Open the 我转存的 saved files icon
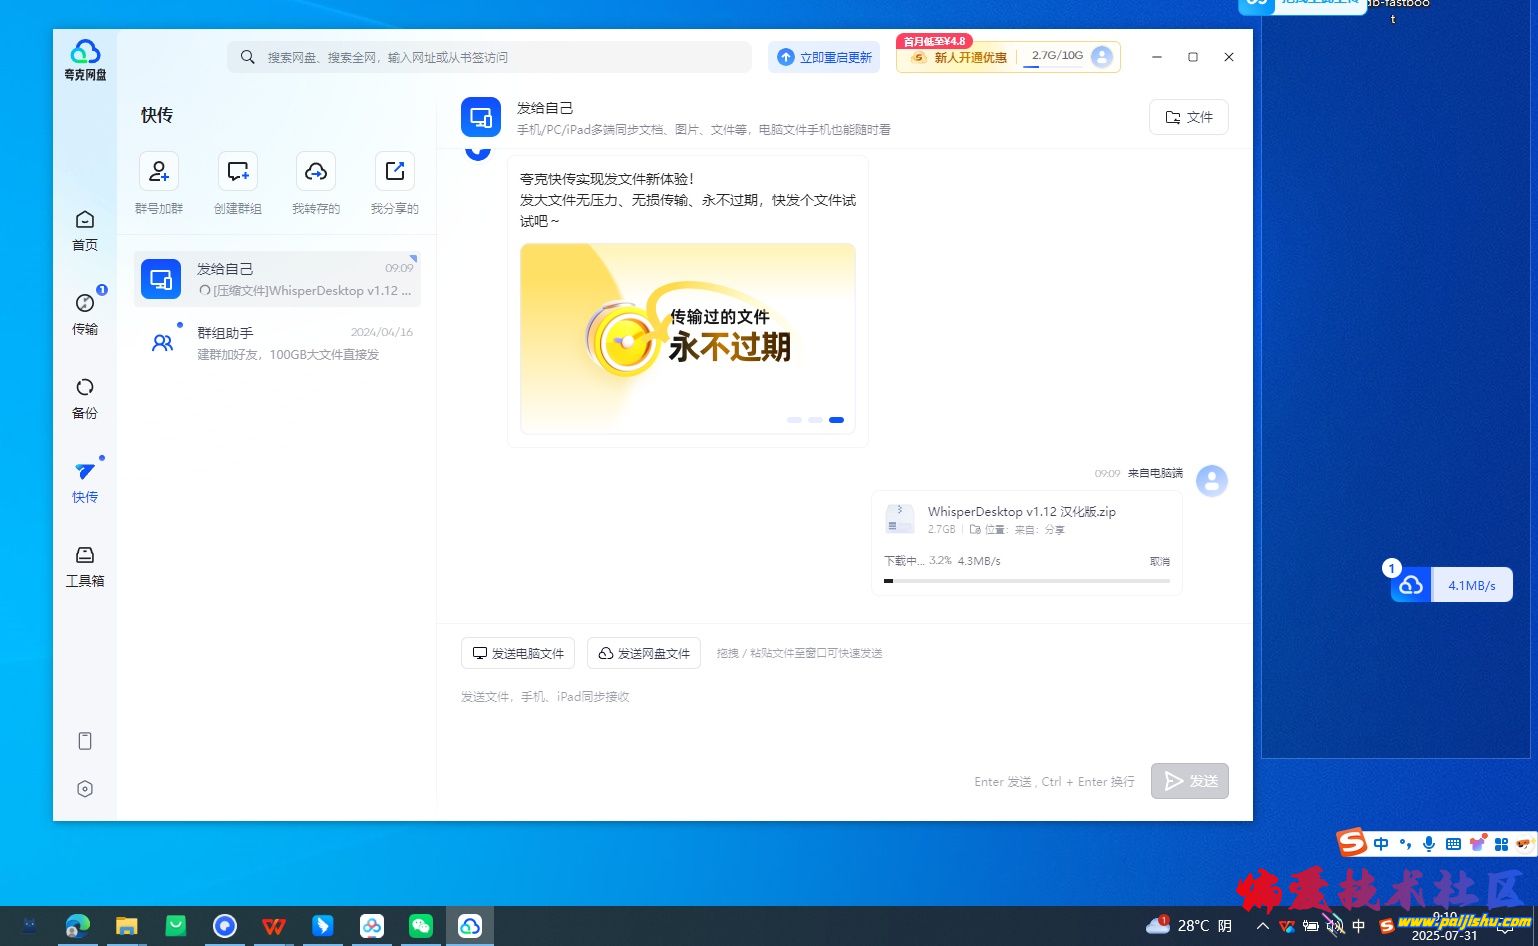Viewport: 1538px width, 946px height. (x=316, y=172)
